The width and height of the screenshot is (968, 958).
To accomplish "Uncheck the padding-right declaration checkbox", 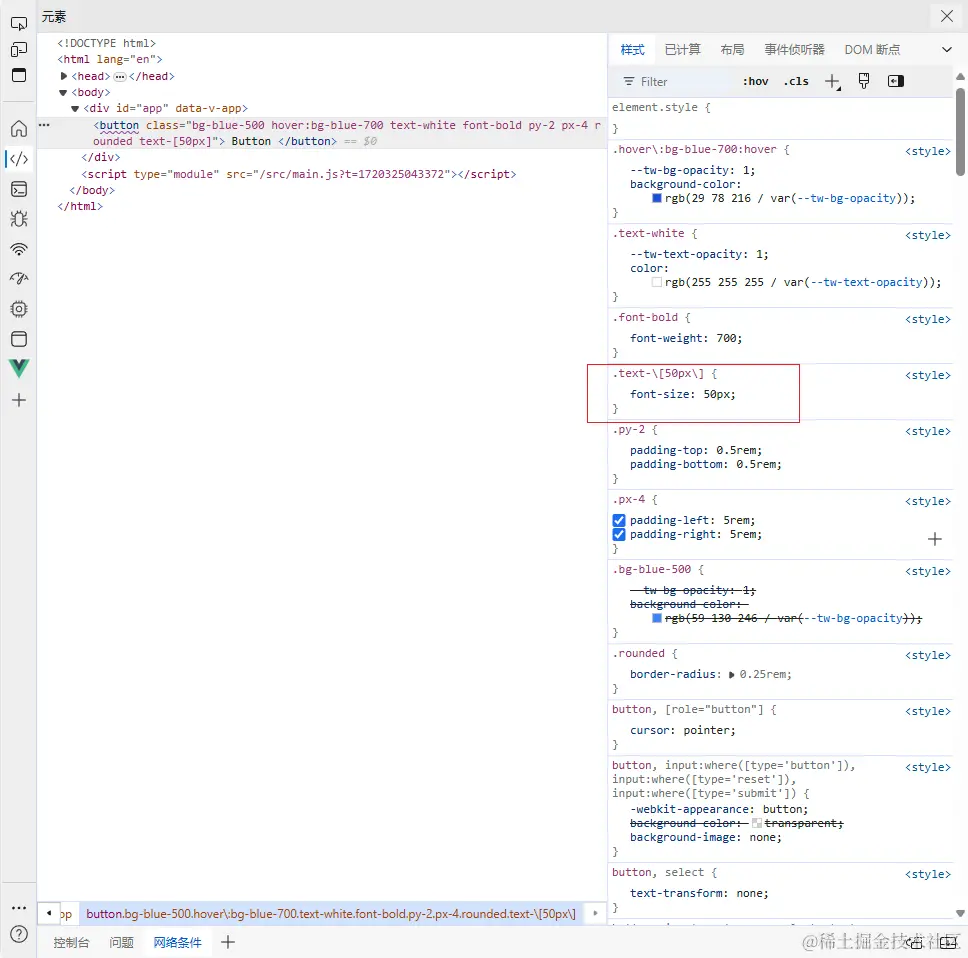I will click(x=619, y=535).
